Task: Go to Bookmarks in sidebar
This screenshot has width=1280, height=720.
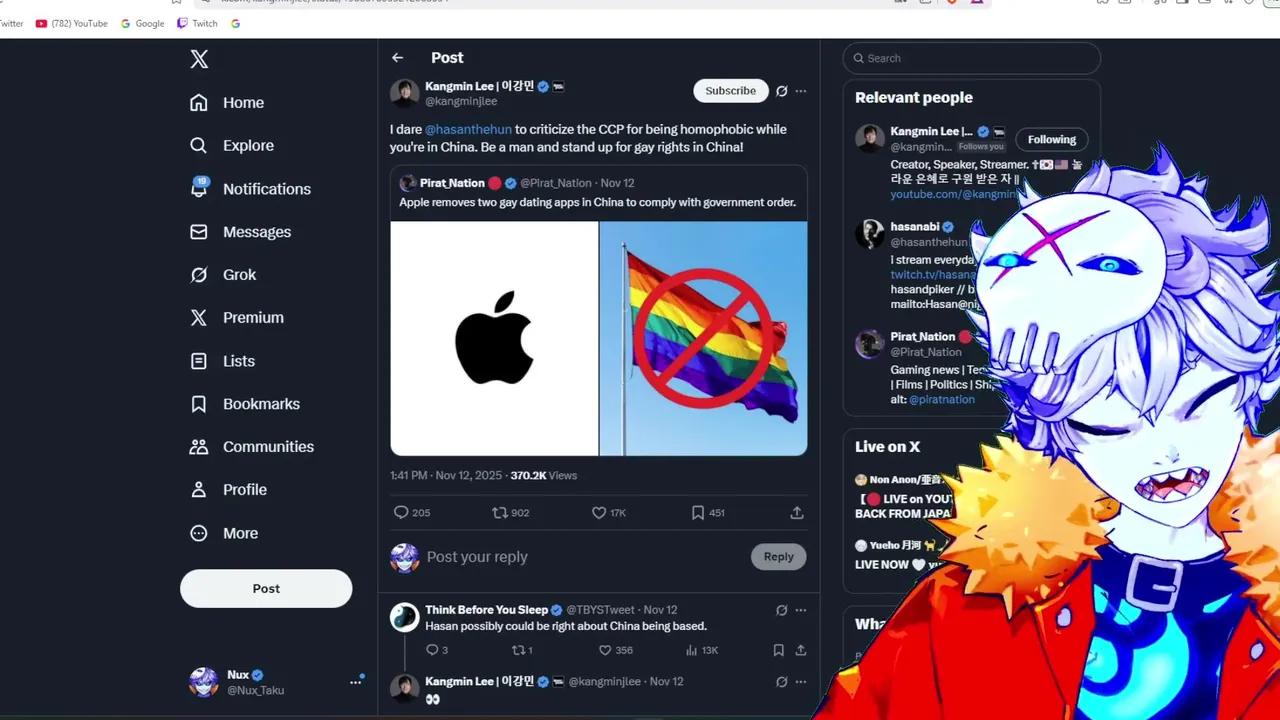Action: click(x=245, y=404)
